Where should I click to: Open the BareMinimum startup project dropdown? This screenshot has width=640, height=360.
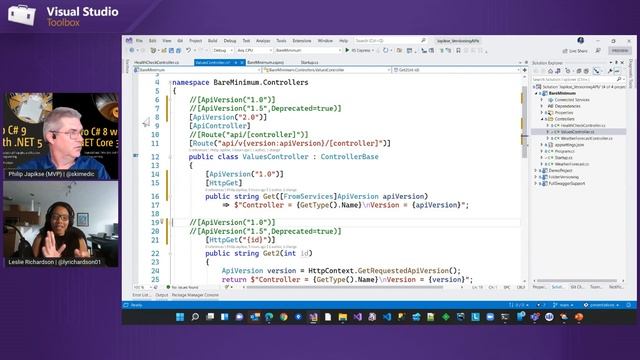[308, 50]
